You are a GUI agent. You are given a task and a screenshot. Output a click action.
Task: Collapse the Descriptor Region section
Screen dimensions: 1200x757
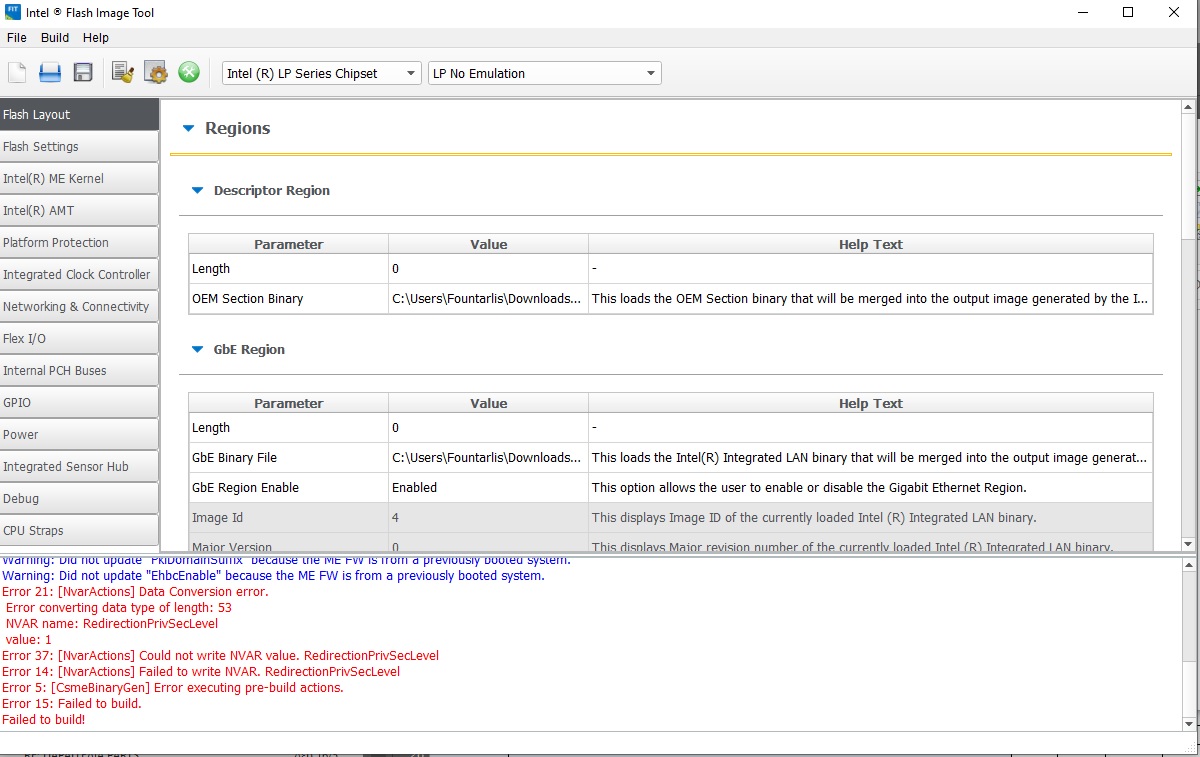pos(197,190)
